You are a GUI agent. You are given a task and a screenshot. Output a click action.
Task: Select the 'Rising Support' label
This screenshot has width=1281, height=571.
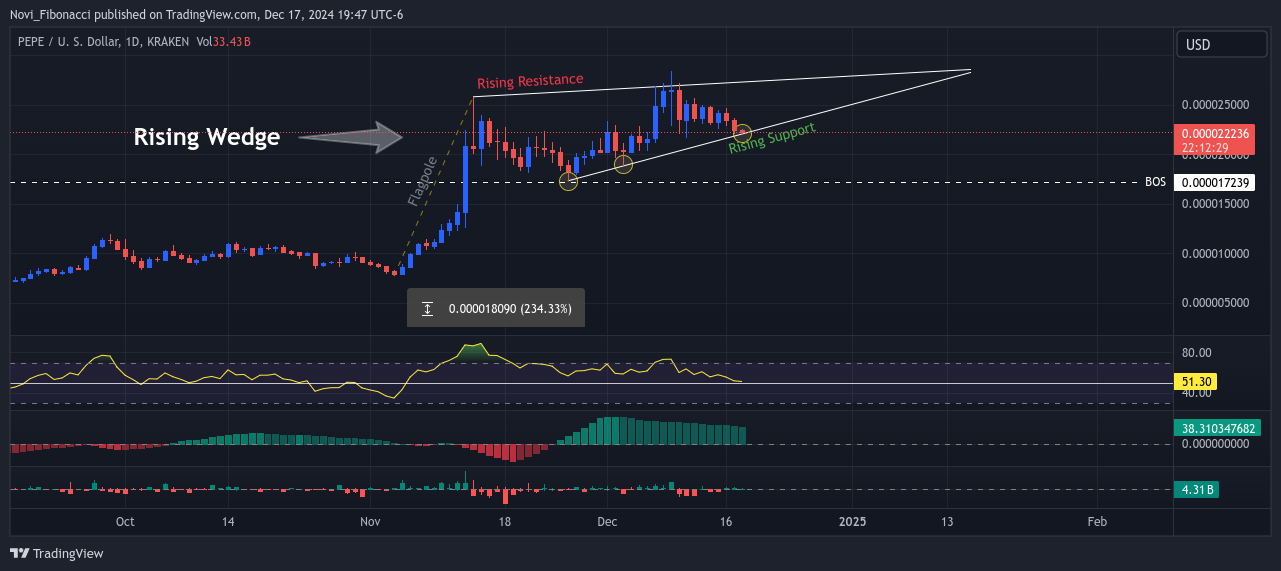point(772,138)
